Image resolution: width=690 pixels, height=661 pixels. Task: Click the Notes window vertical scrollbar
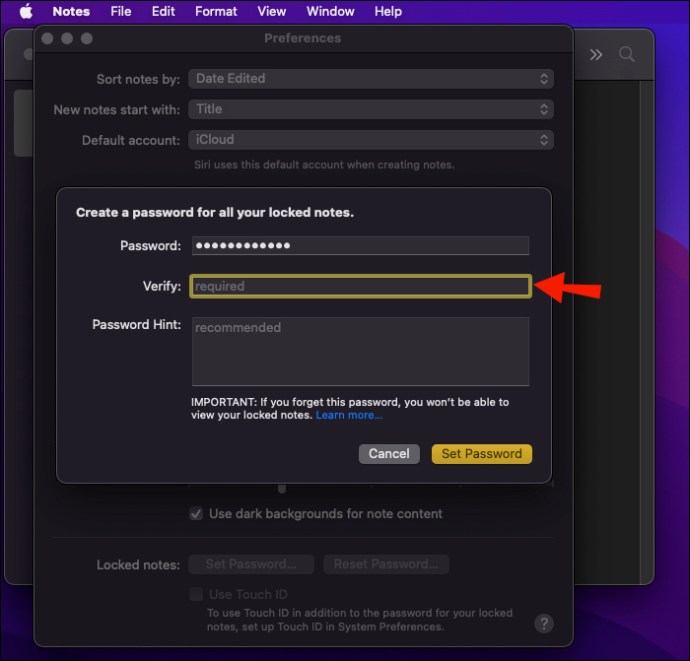point(646,332)
